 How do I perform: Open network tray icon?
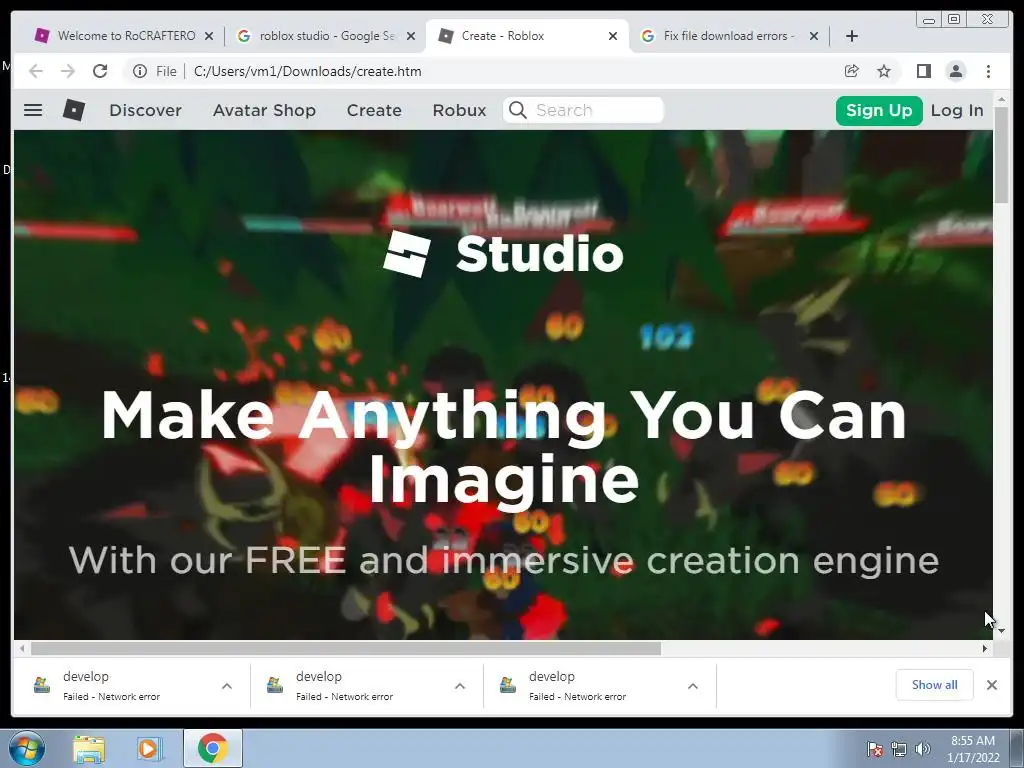899,749
